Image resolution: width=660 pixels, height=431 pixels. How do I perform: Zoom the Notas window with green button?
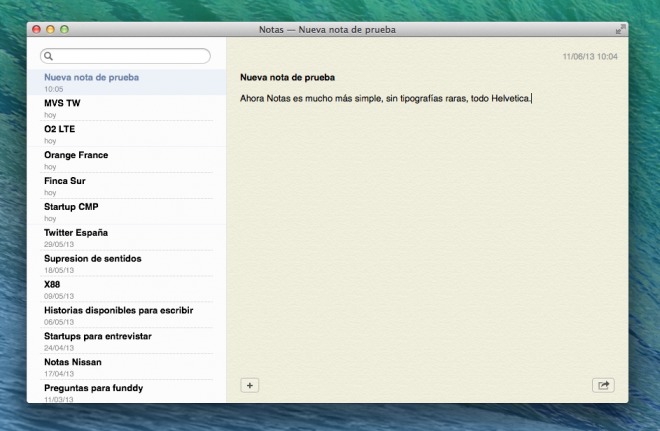64,29
